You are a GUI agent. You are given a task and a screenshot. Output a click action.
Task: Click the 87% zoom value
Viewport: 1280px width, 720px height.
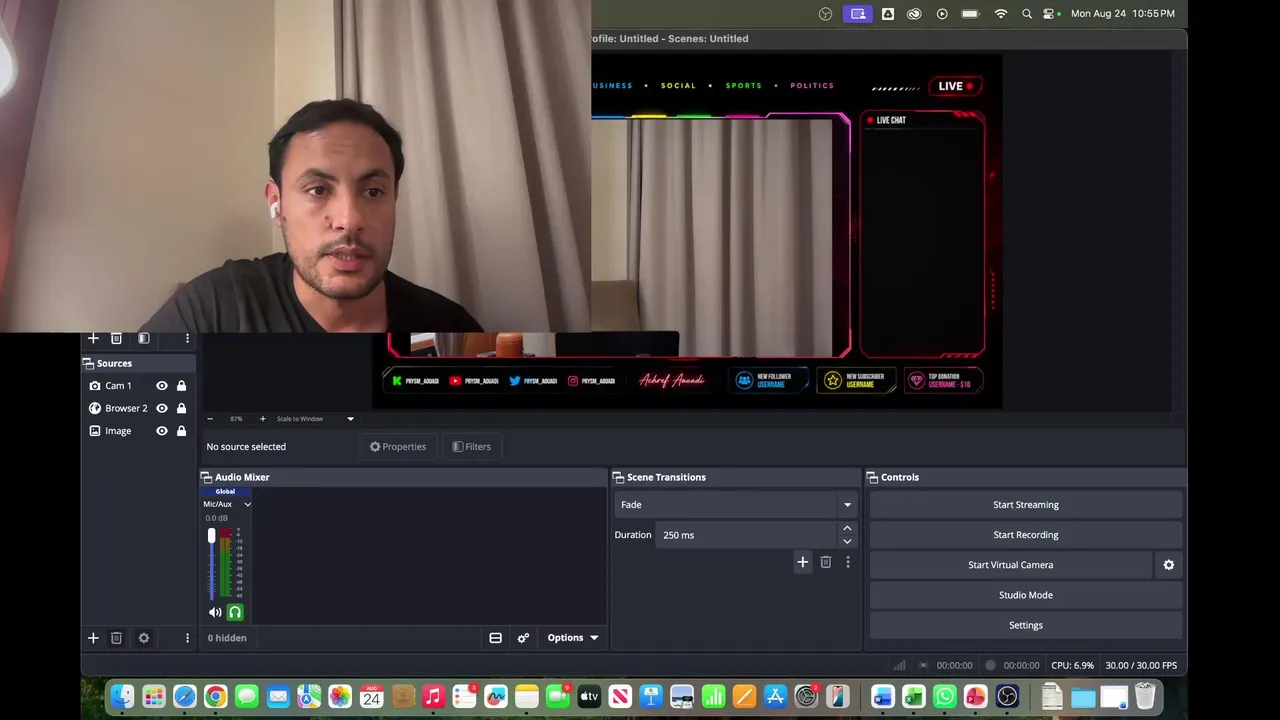point(236,419)
